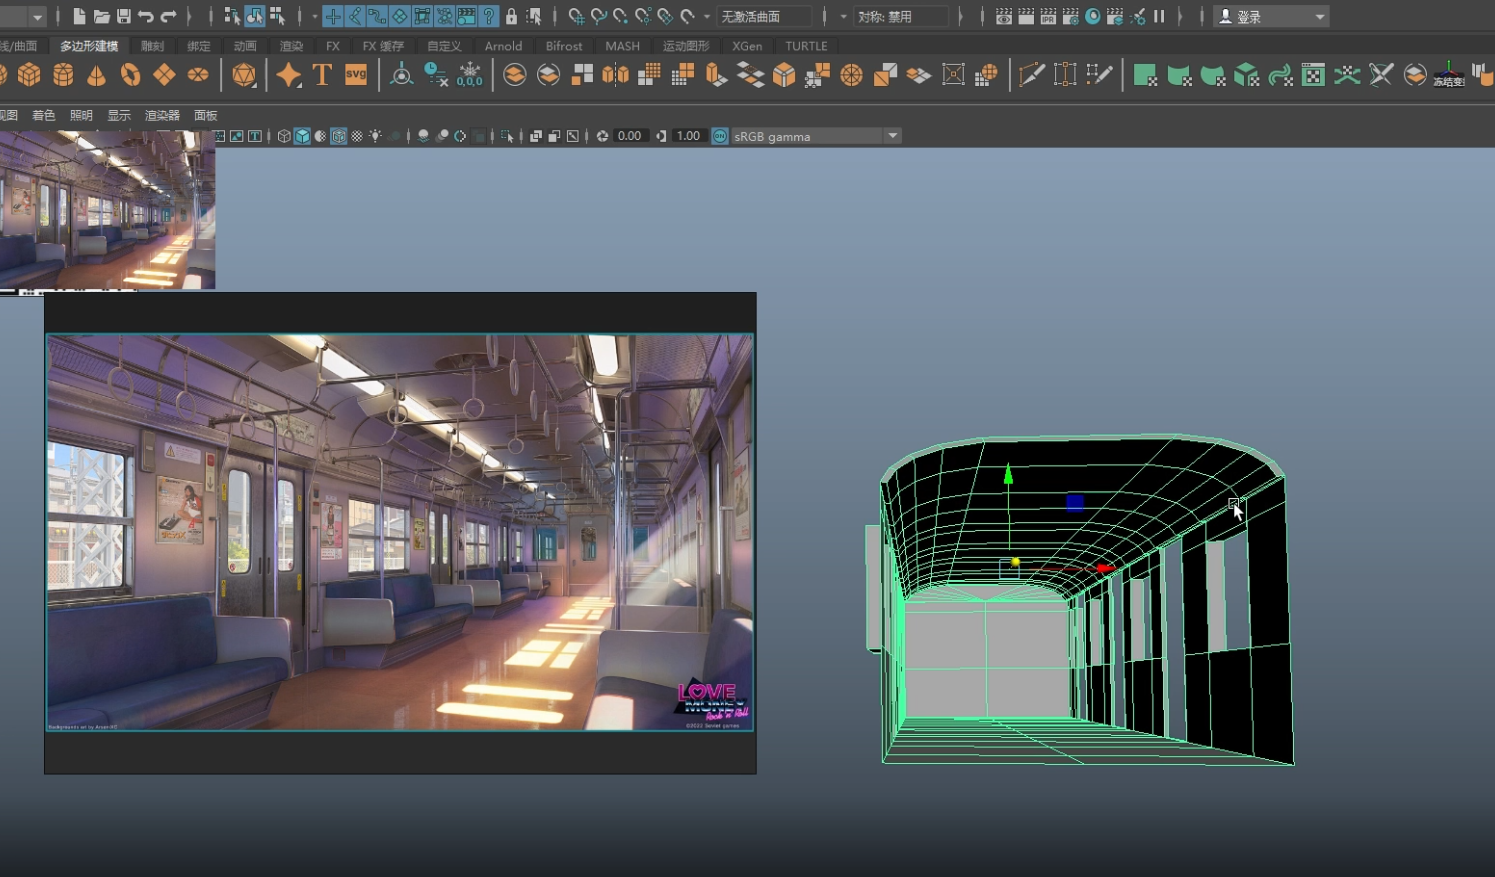
Task: Enable select by component type mode
Action: tap(277, 16)
